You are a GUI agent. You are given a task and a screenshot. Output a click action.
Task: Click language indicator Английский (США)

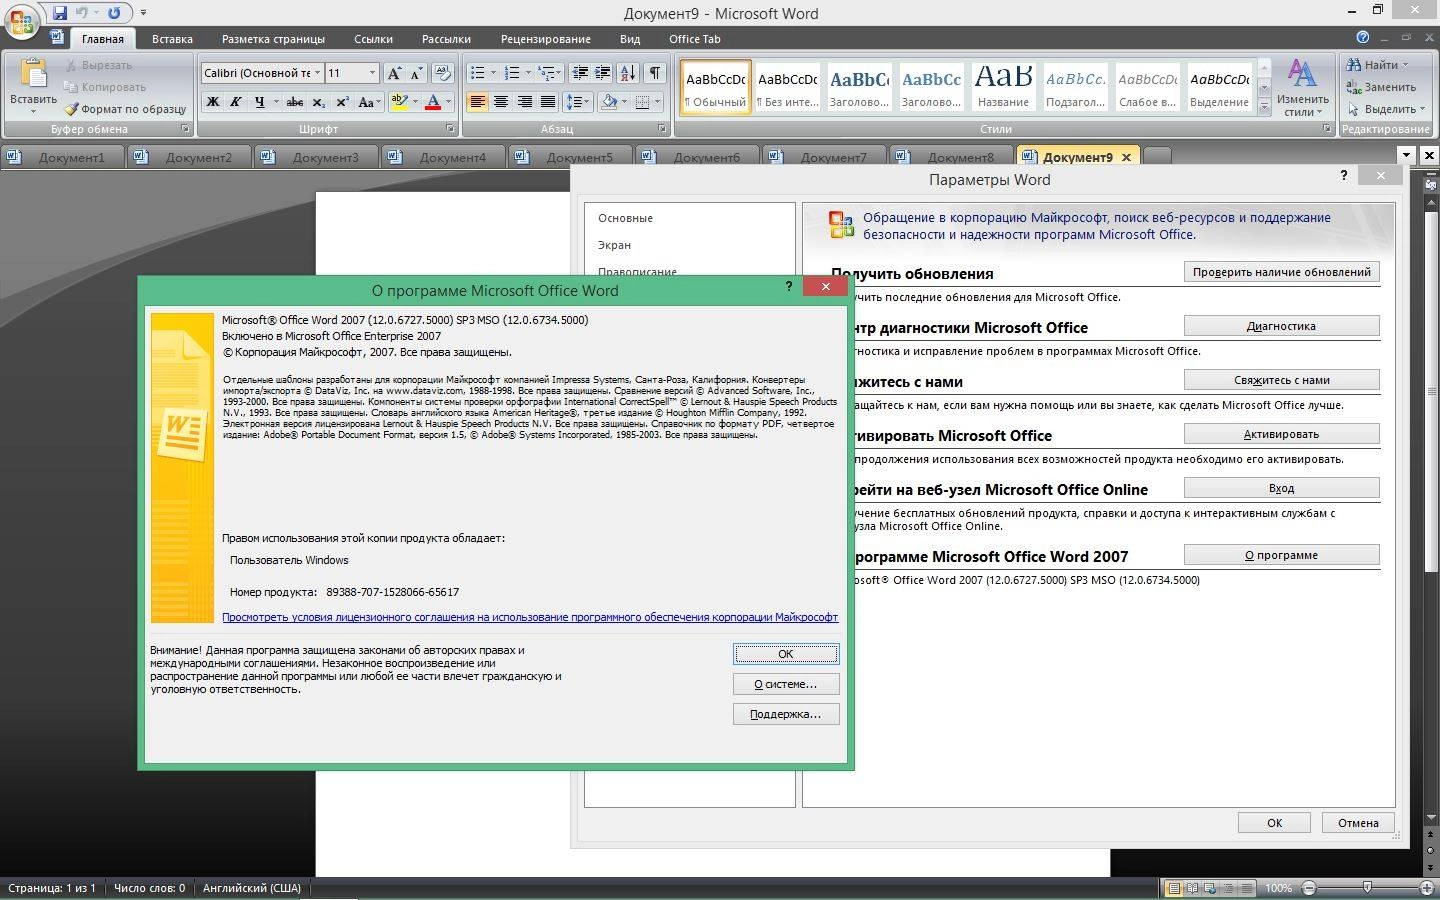tap(252, 888)
